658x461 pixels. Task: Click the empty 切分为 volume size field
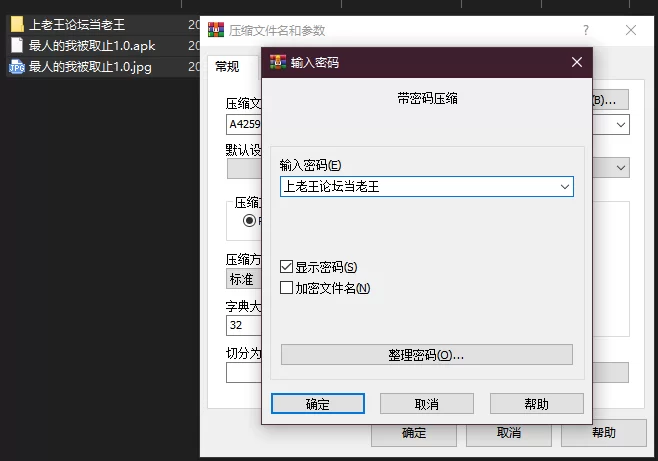tap(244, 372)
